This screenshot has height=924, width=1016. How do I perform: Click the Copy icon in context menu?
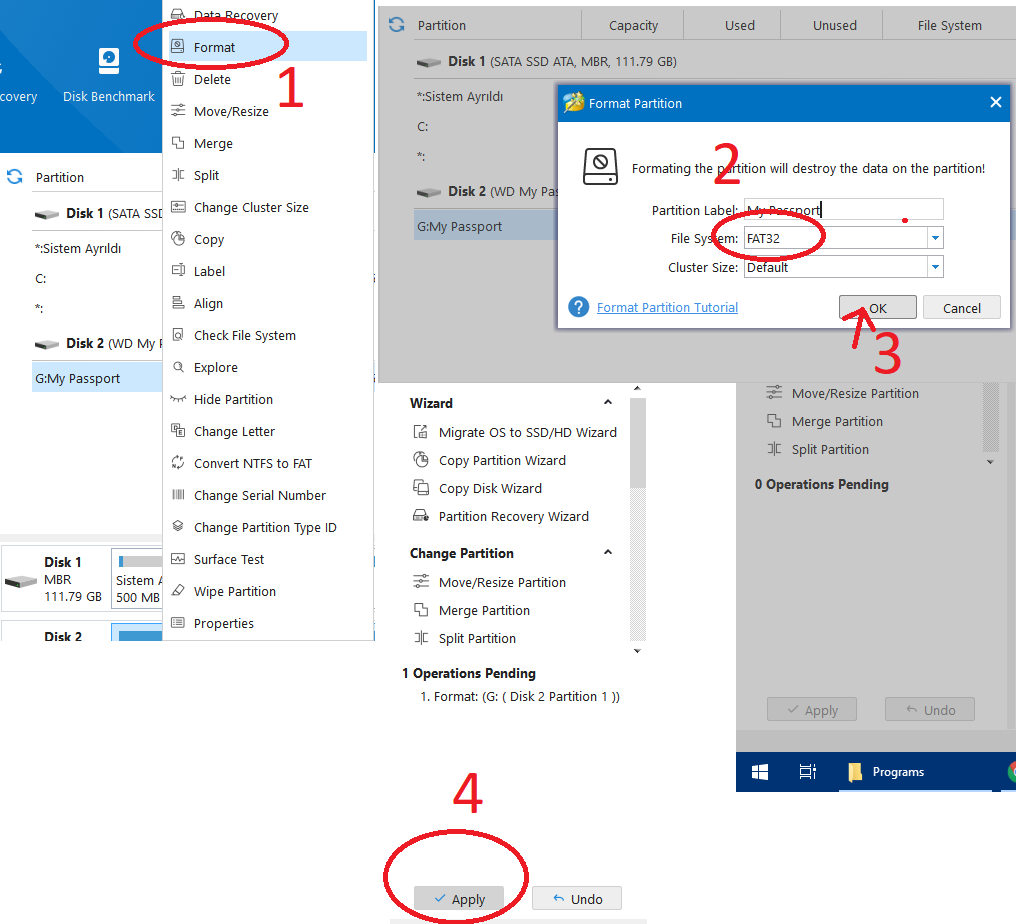178,238
